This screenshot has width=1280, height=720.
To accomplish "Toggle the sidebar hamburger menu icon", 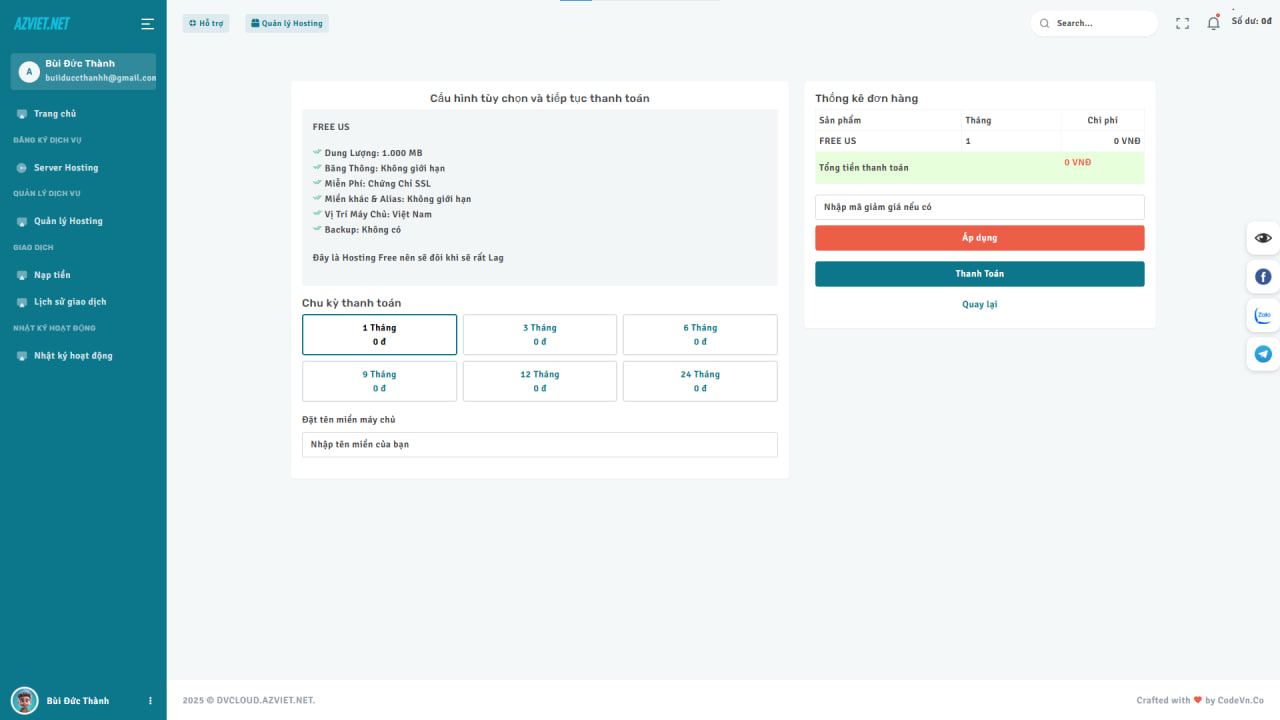I will tap(147, 24).
